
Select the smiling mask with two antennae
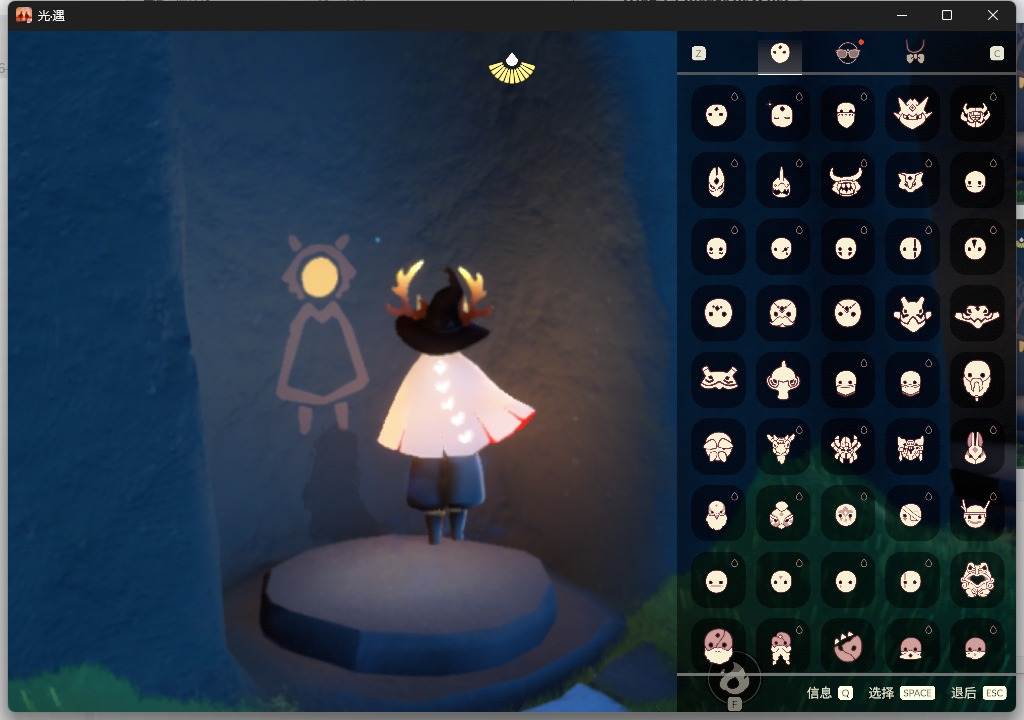[x=976, y=515]
